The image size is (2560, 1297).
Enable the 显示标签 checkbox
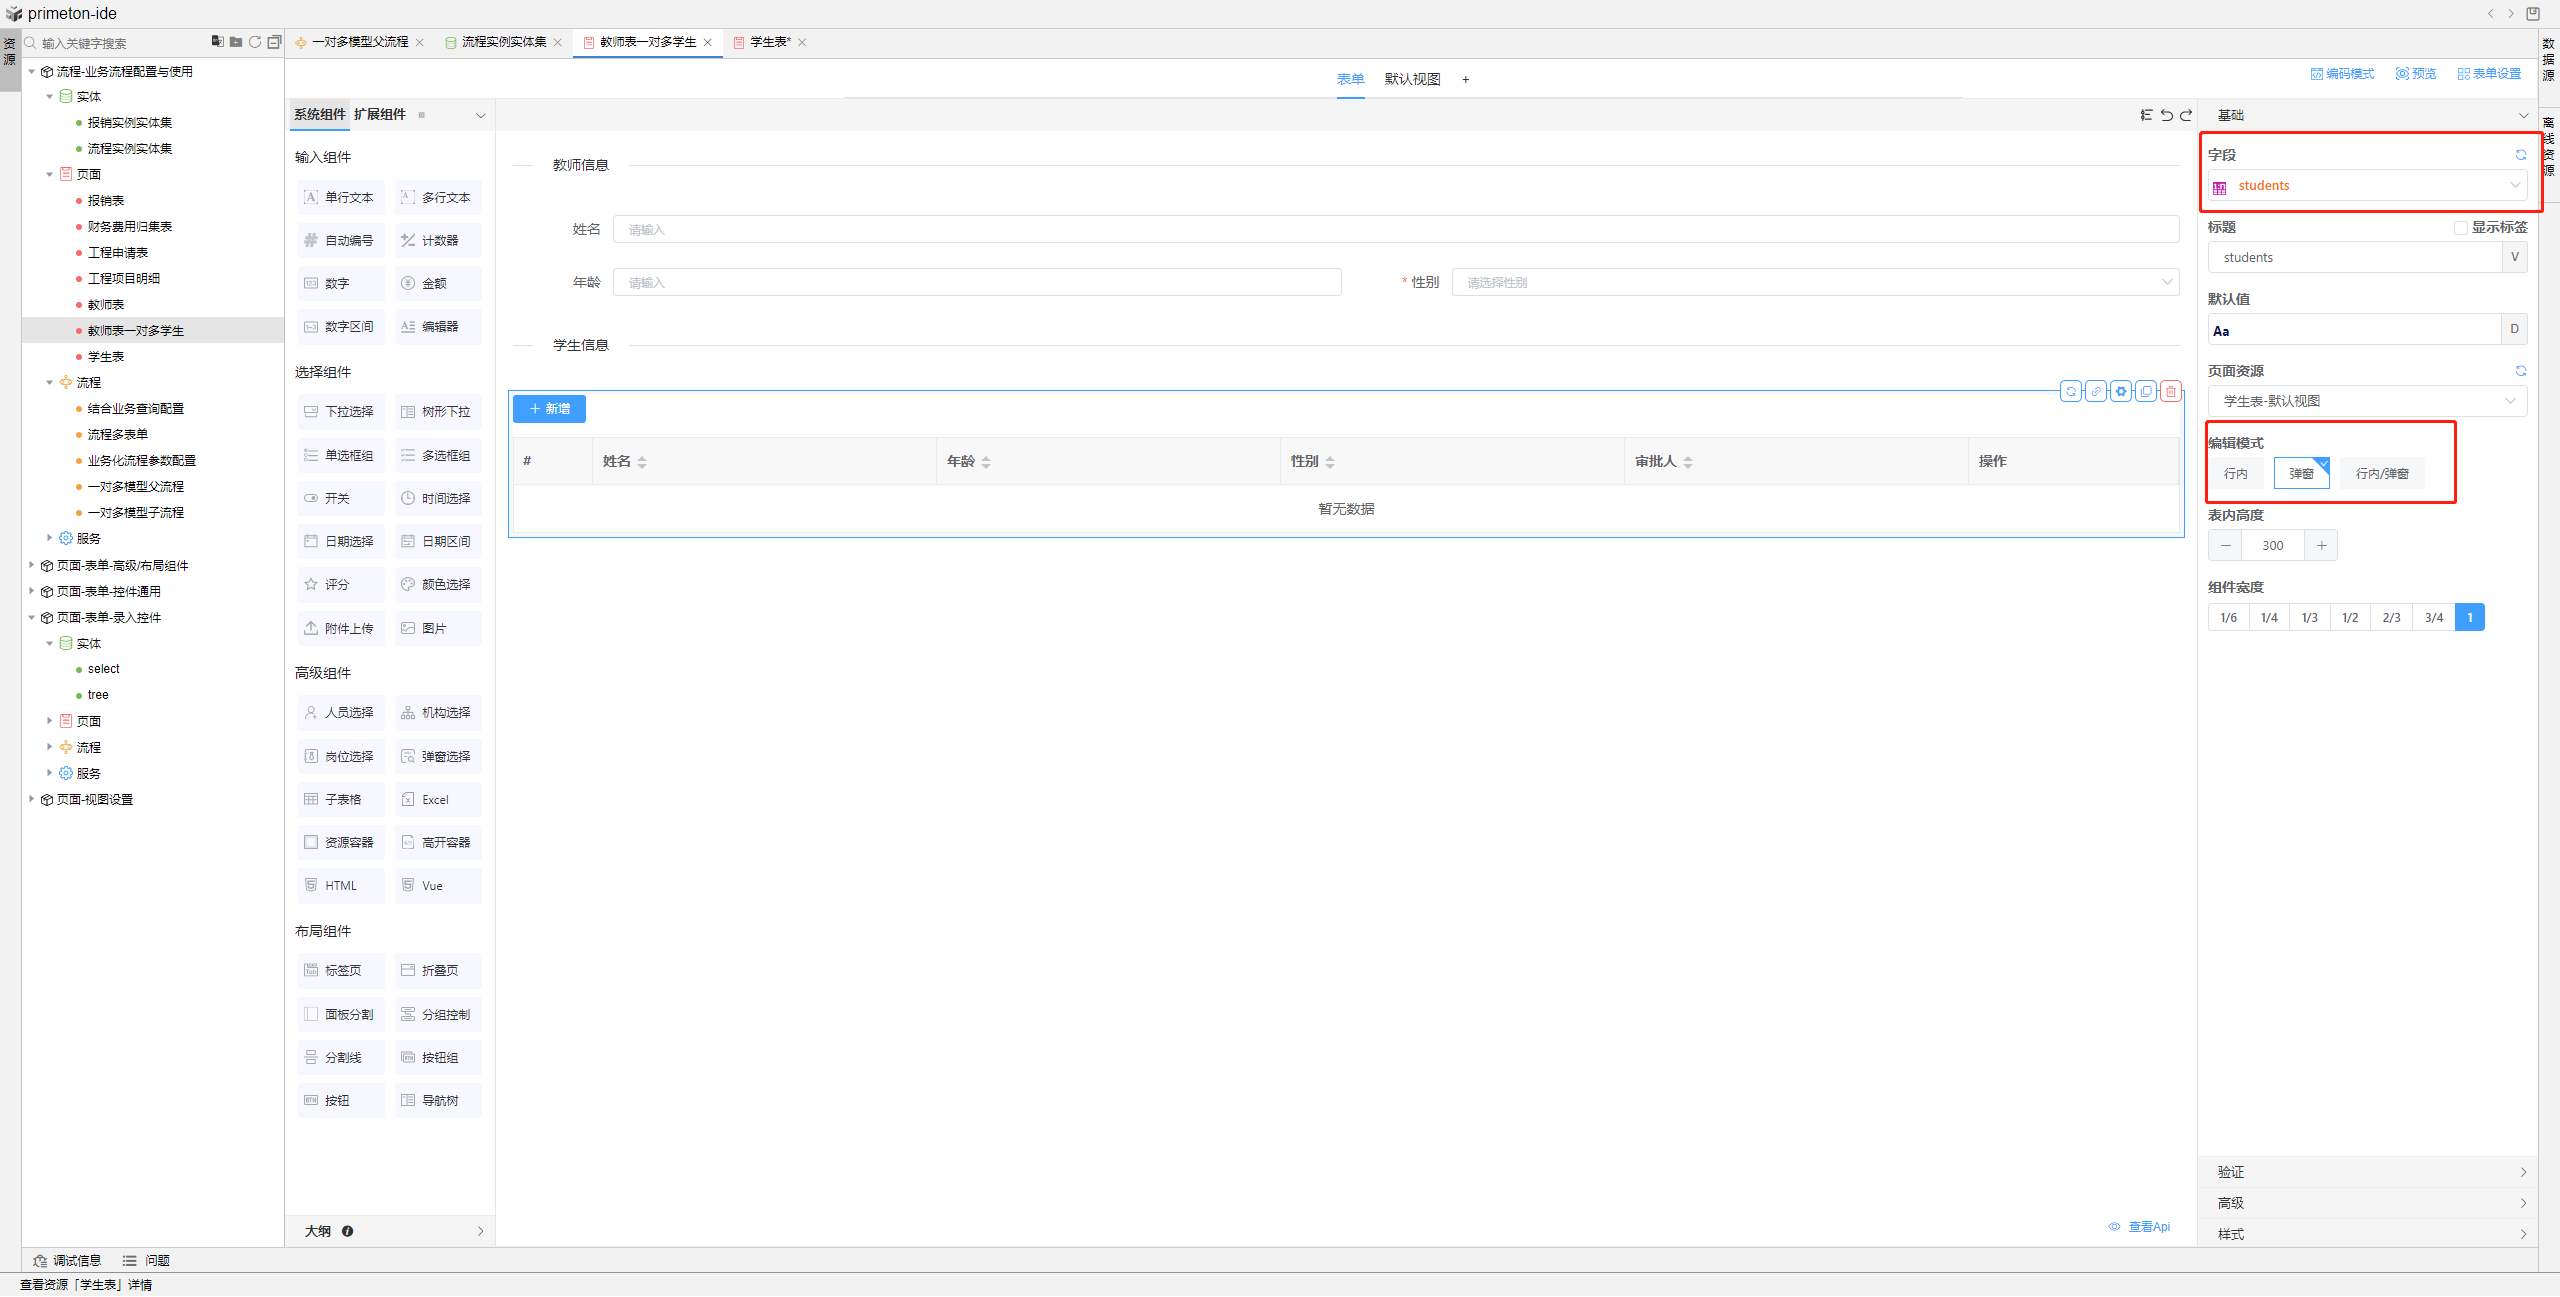[x=2461, y=228]
